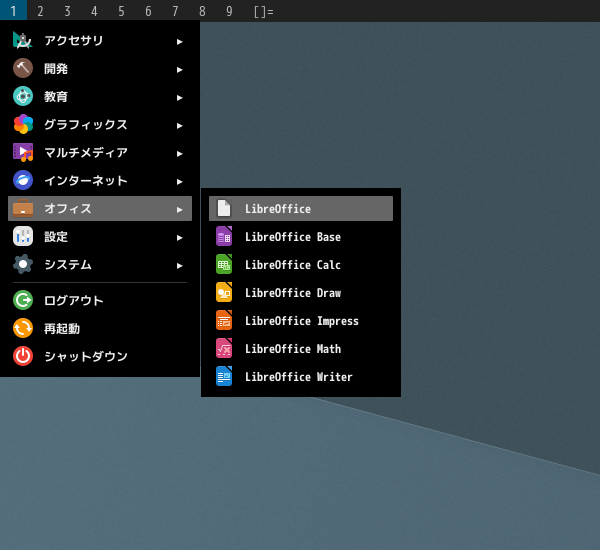600x550 pixels.
Task: Select the システム menu entry
Action: pyautogui.click(x=100, y=264)
